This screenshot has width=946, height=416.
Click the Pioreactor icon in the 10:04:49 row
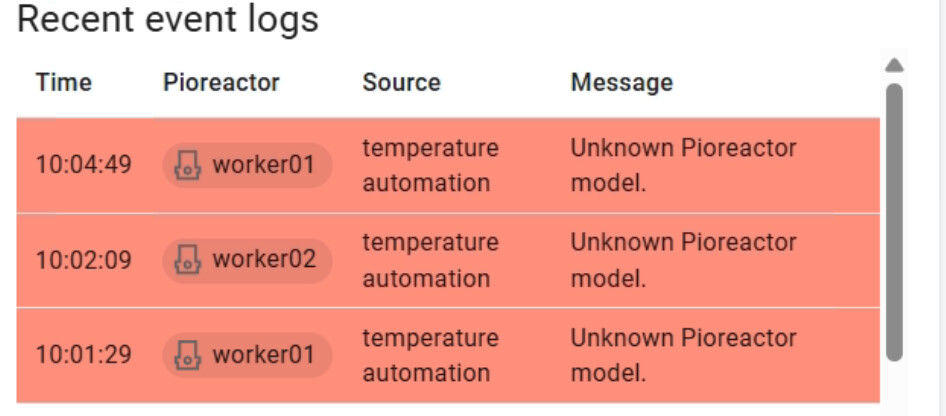[188, 164]
